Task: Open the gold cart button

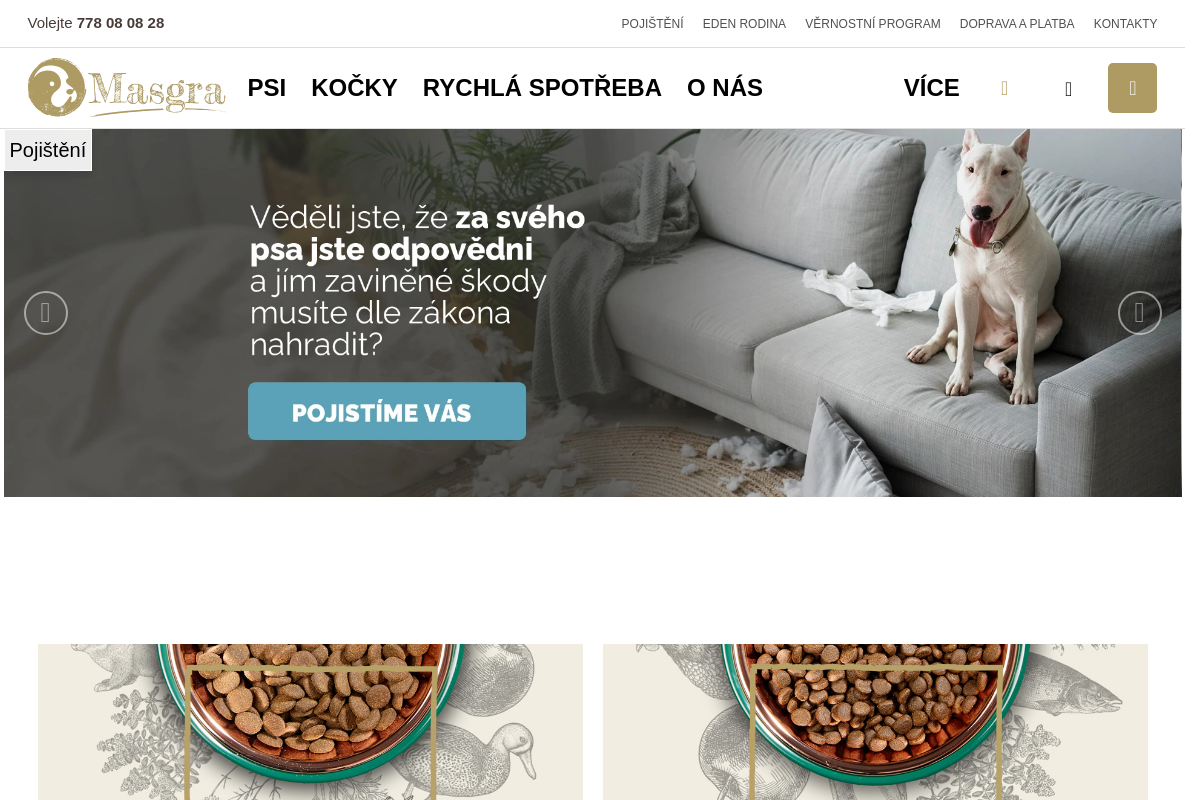Action: (x=1132, y=88)
